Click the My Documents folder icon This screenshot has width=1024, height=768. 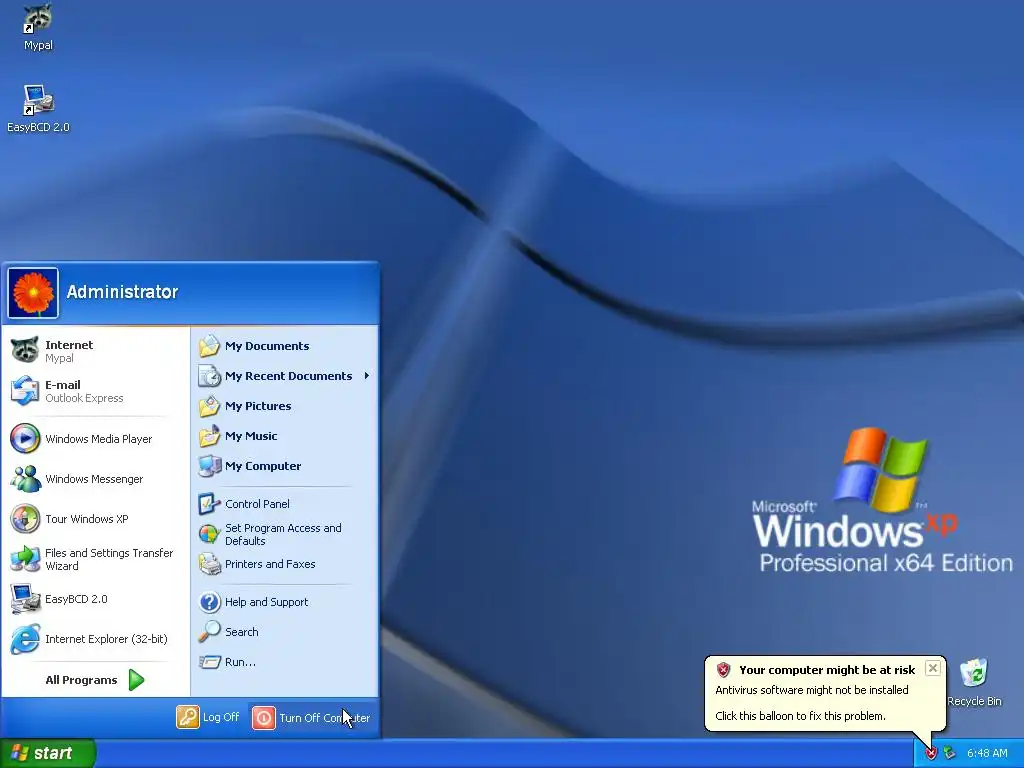click(210, 345)
